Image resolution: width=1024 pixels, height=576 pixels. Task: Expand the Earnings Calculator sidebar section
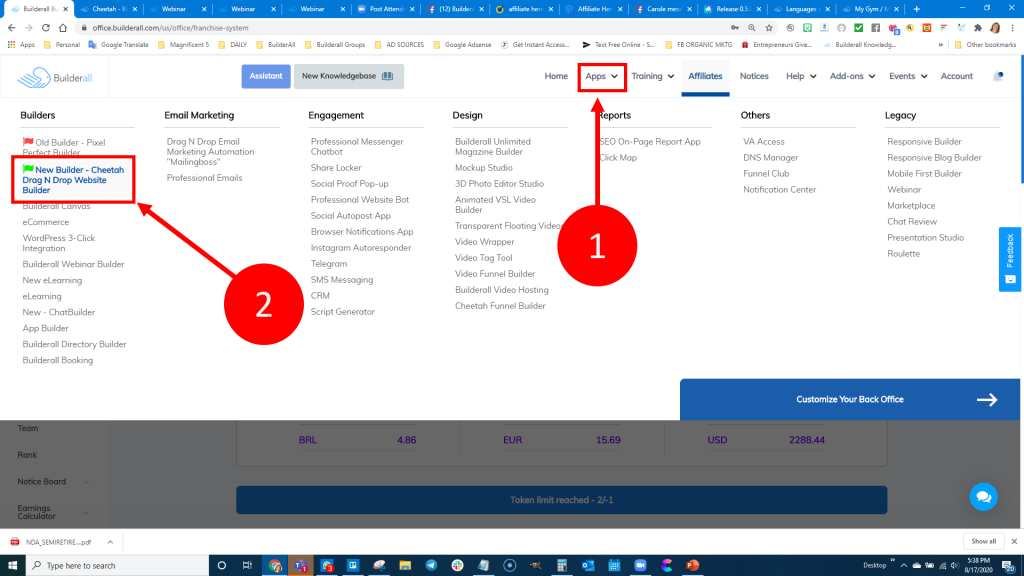(85, 513)
